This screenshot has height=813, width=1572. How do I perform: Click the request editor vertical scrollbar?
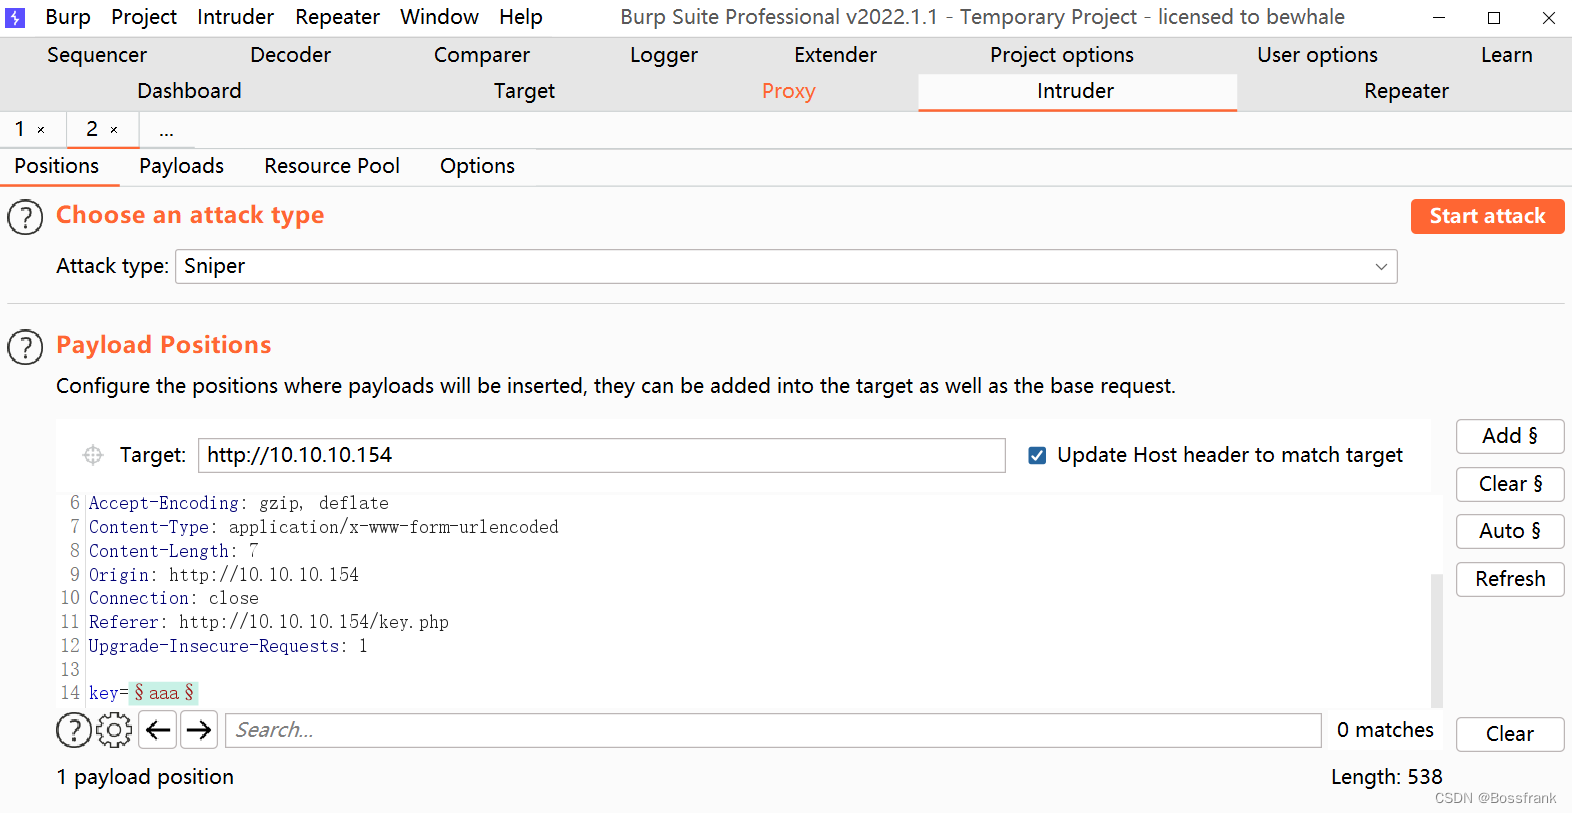pyautogui.click(x=1437, y=640)
